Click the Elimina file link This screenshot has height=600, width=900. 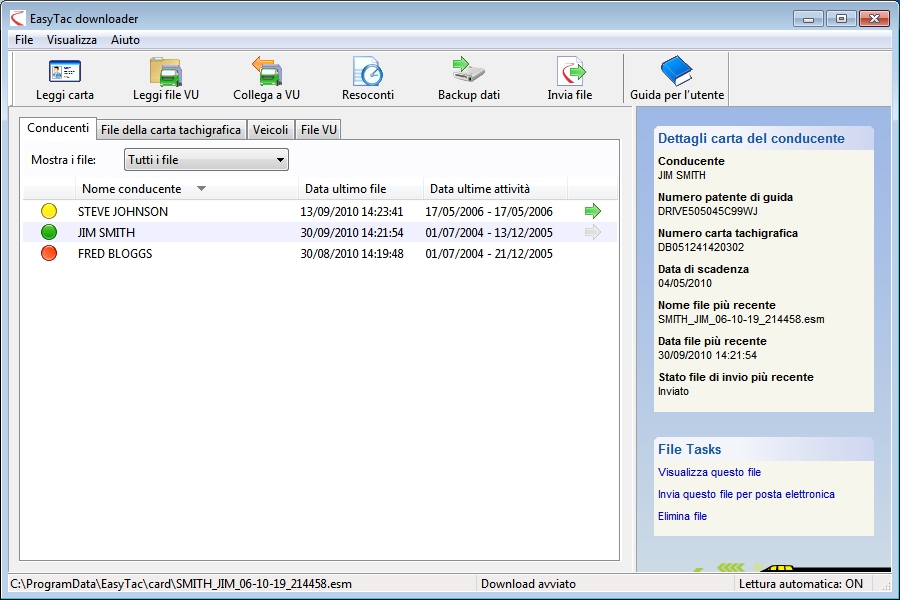(682, 516)
